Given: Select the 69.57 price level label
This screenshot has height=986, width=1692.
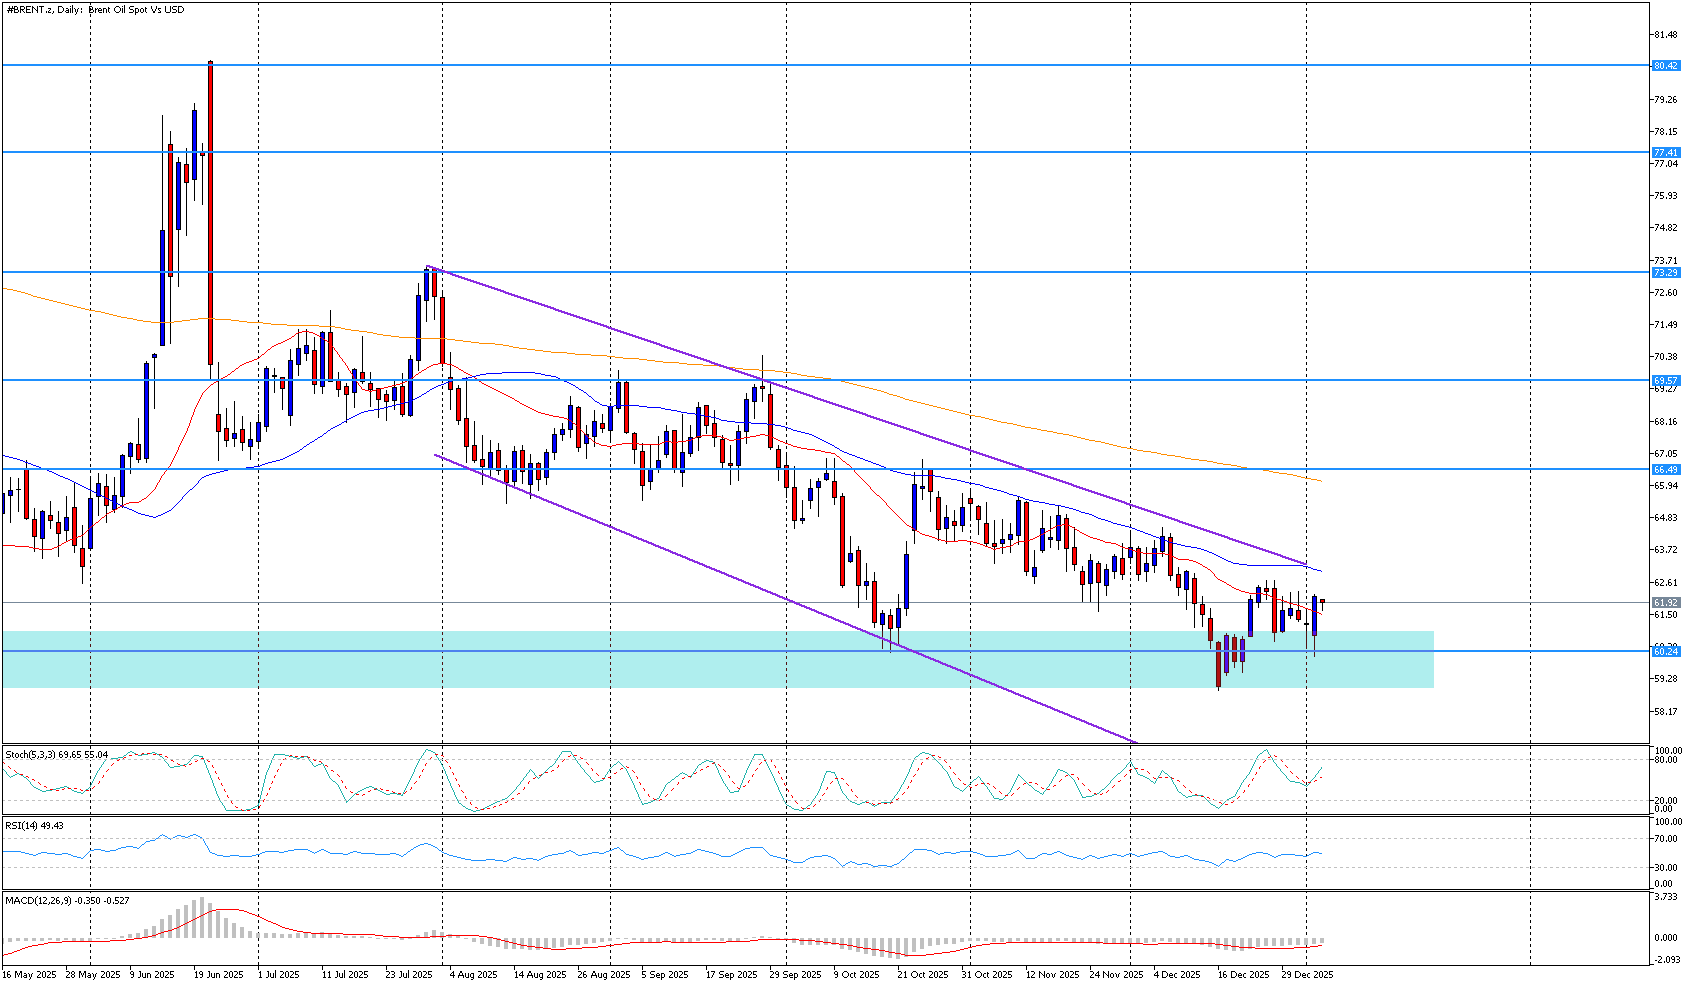Looking at the screenshot, I should [x=1665, y=381].
